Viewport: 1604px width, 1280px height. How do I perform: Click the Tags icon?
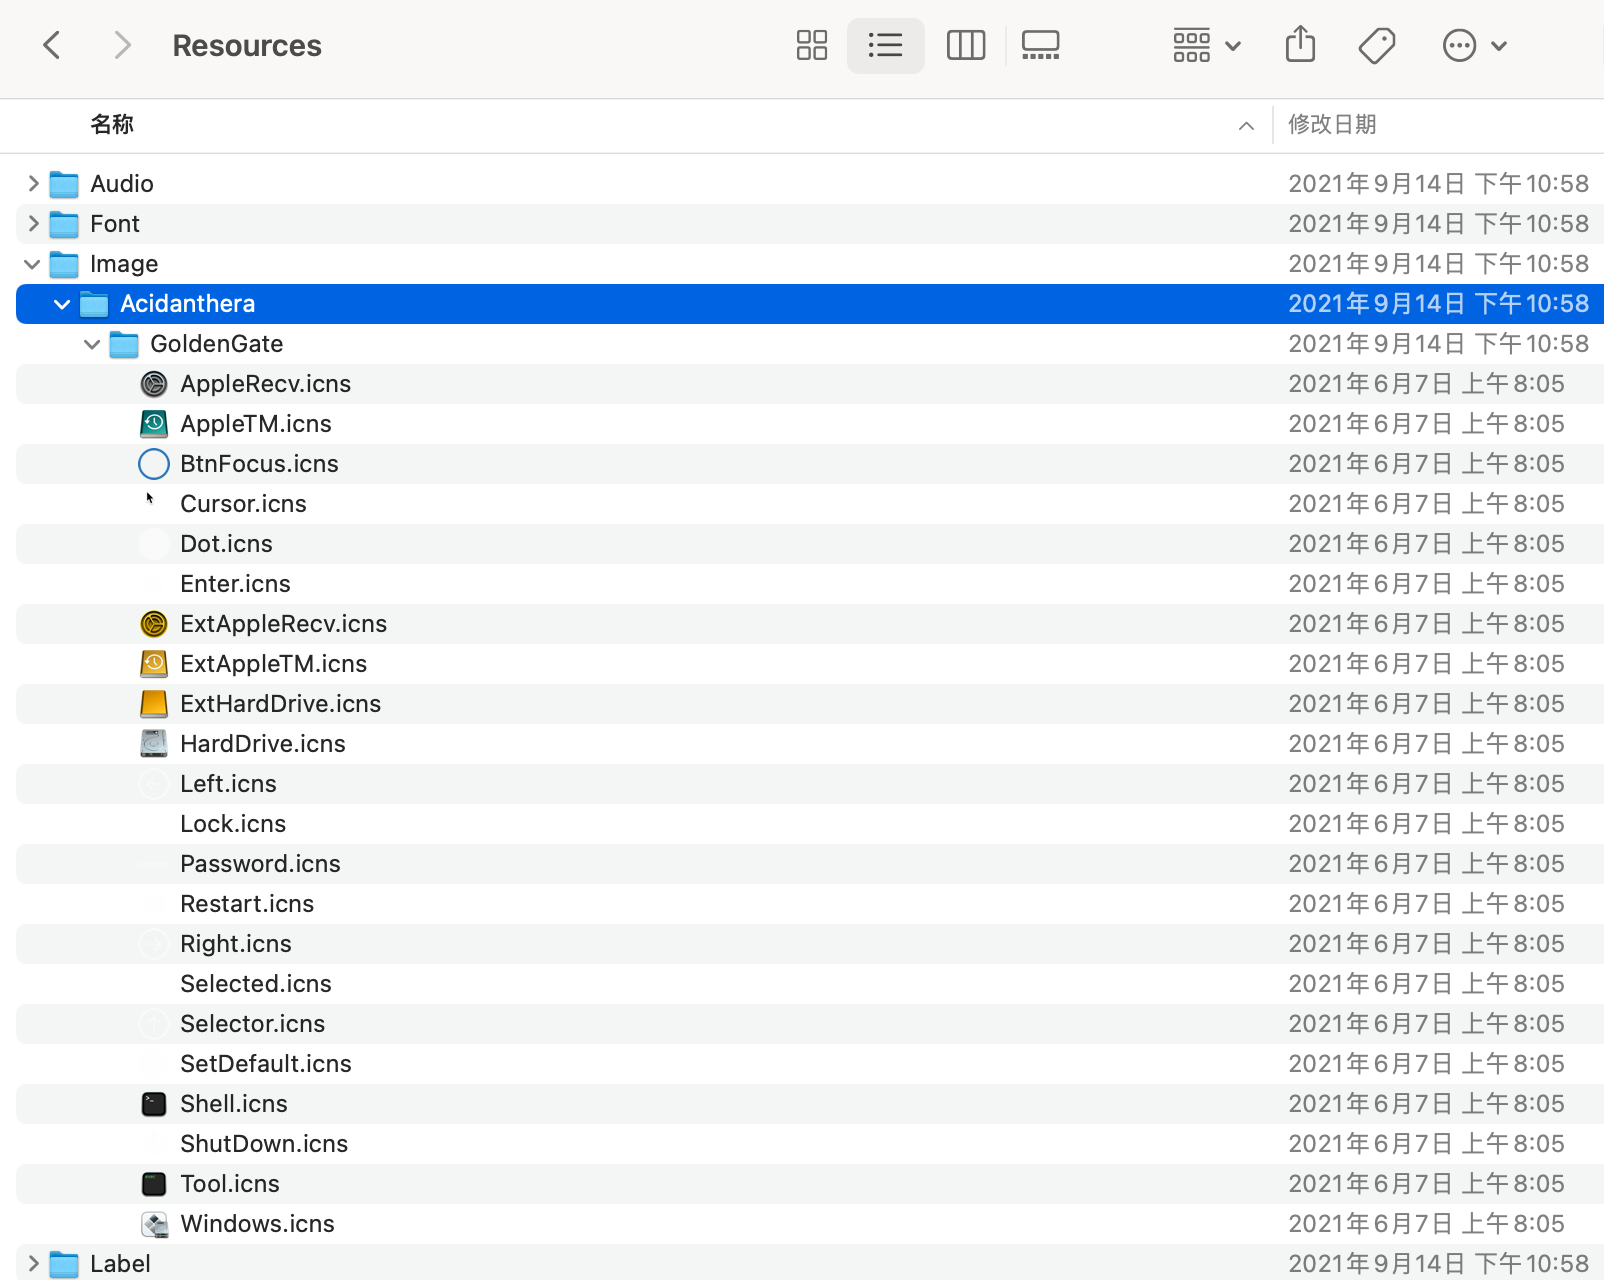tap(1377, 45)
